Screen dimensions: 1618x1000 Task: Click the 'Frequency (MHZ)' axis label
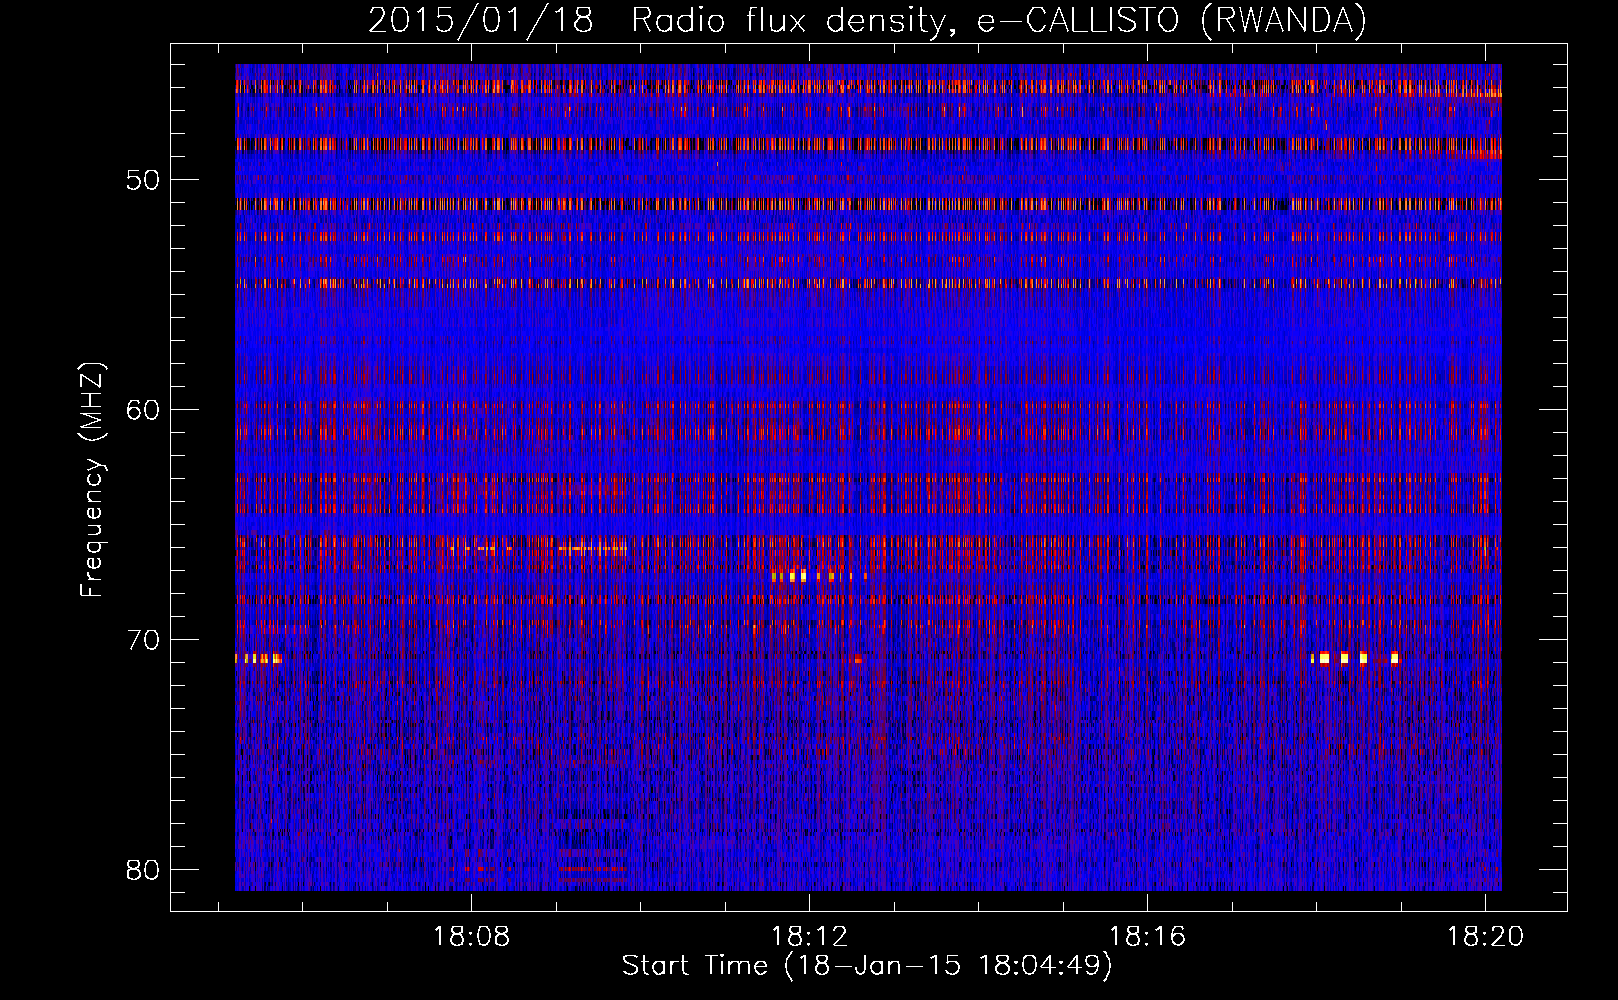[92, 480]
